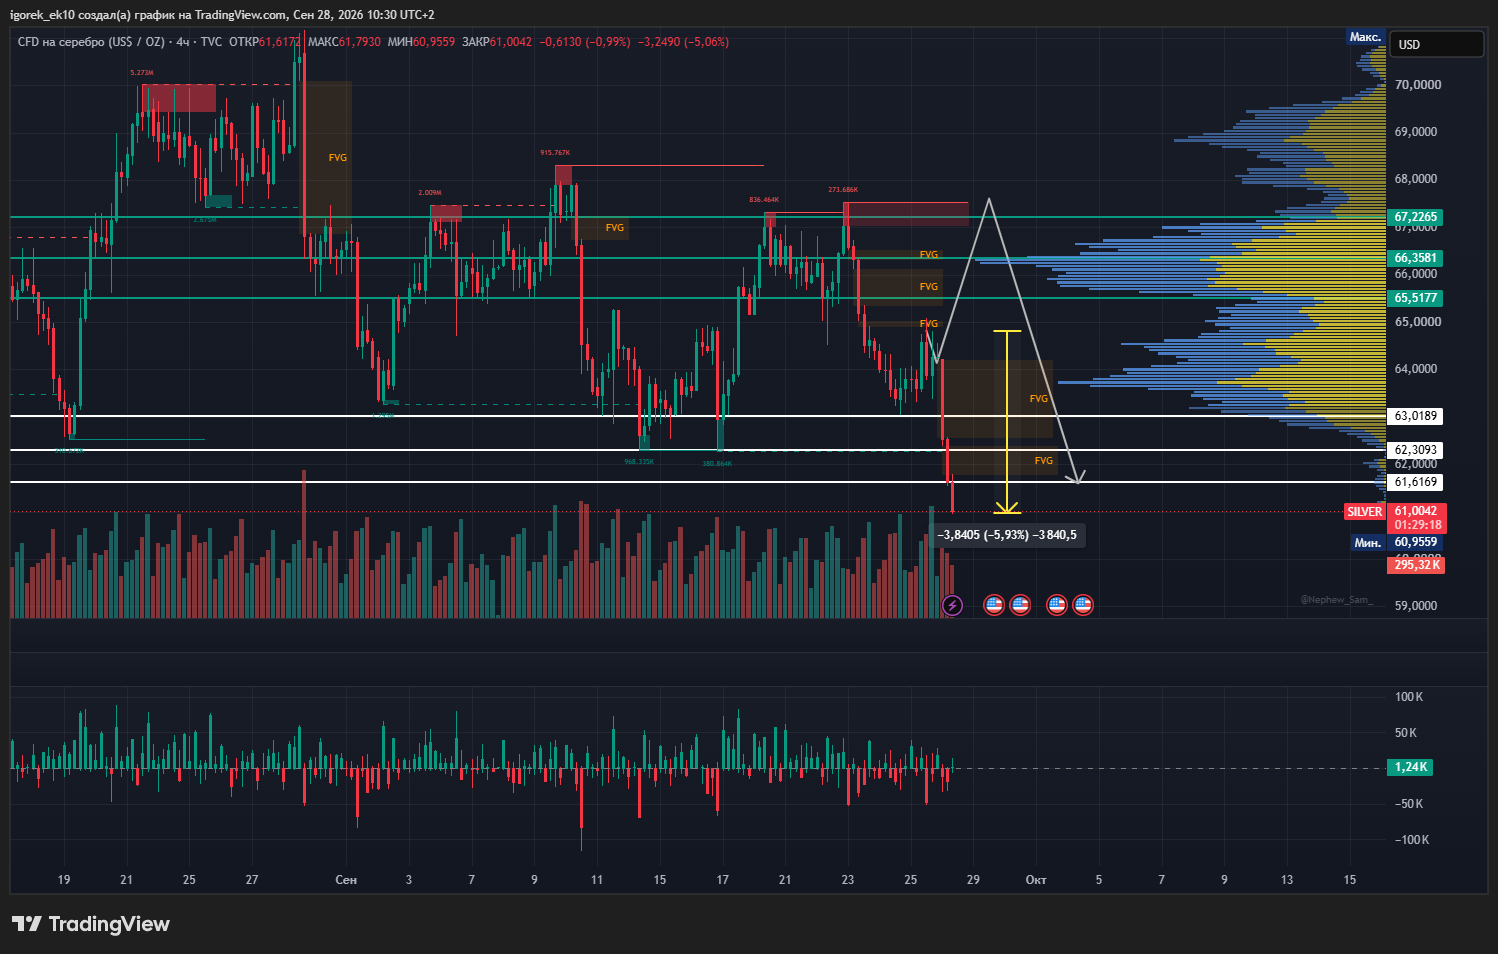Click the −3,2490 (−5,06%) change value
This screenshot has width=1498, height=954.
tap(683, 42)
